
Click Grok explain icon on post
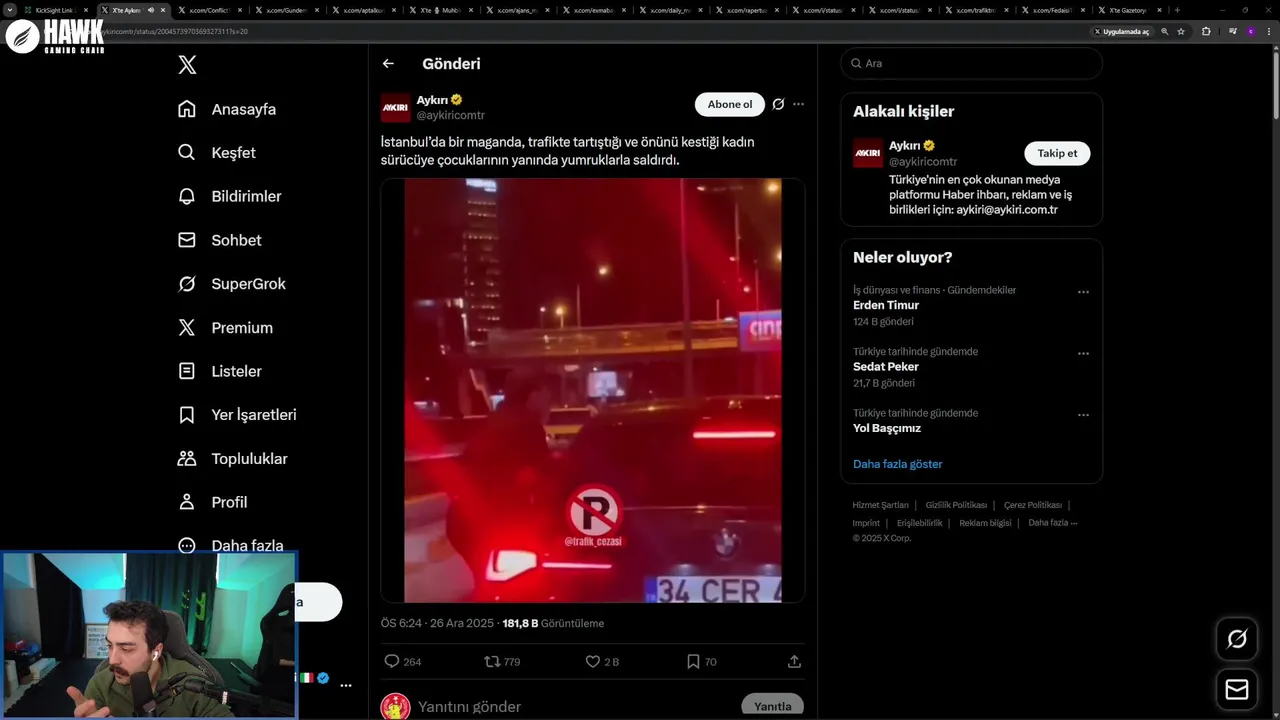click(778, 104)
